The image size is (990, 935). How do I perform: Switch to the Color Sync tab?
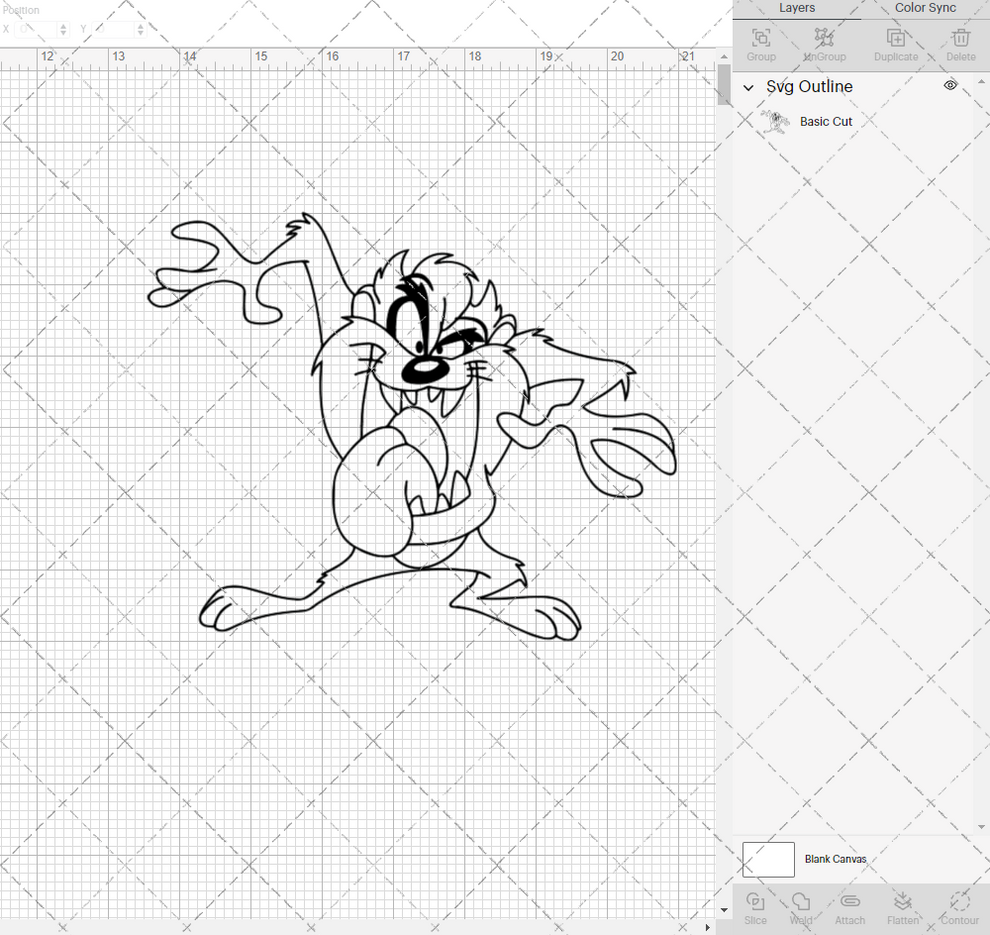(924, 8)
